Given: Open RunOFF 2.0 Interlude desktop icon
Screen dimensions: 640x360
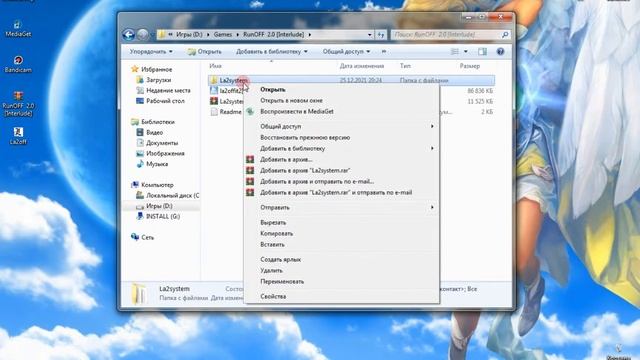Looking at the screenshot, I should pos(18,104).
